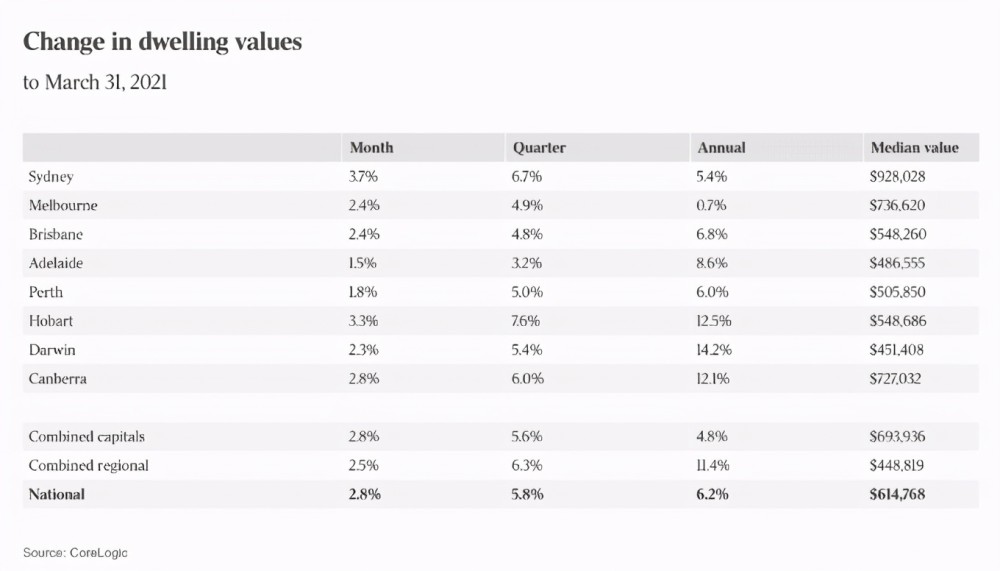Click the Melbourne row label
This screenshot has width=1000, height=571.
[63, 205]
